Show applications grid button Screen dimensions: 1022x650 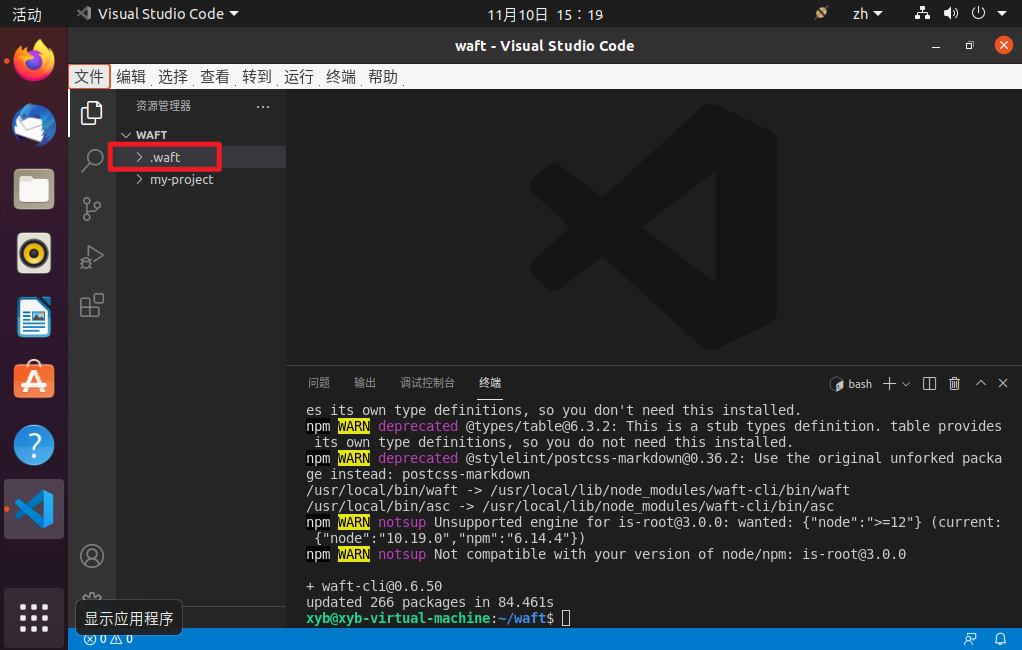pyautogui.click(x=34, y=617)
